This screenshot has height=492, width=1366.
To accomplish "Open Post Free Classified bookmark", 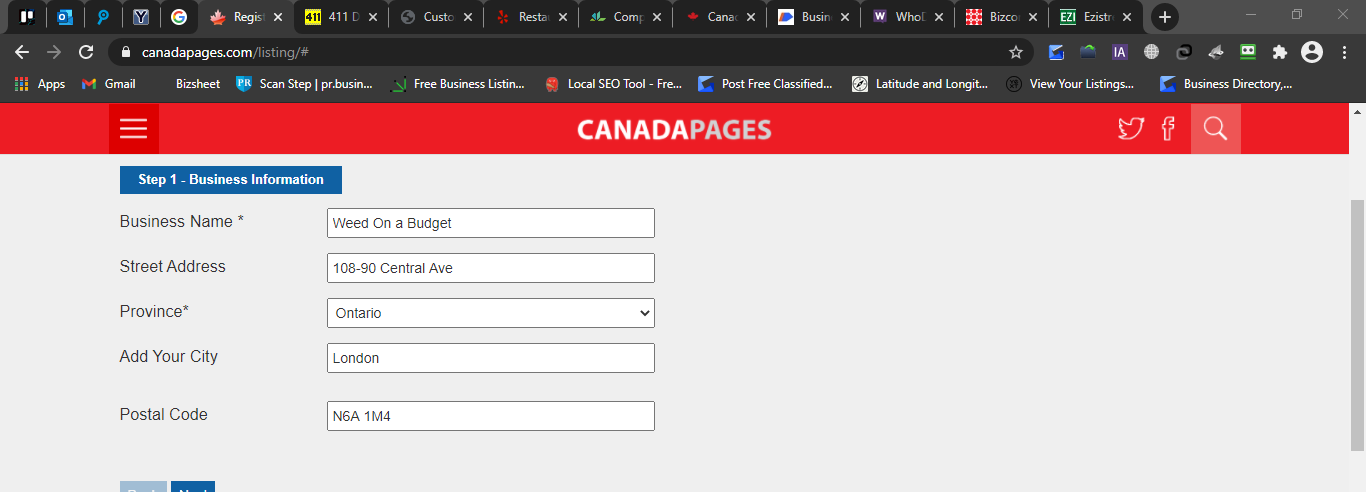I will click(766, 84).
